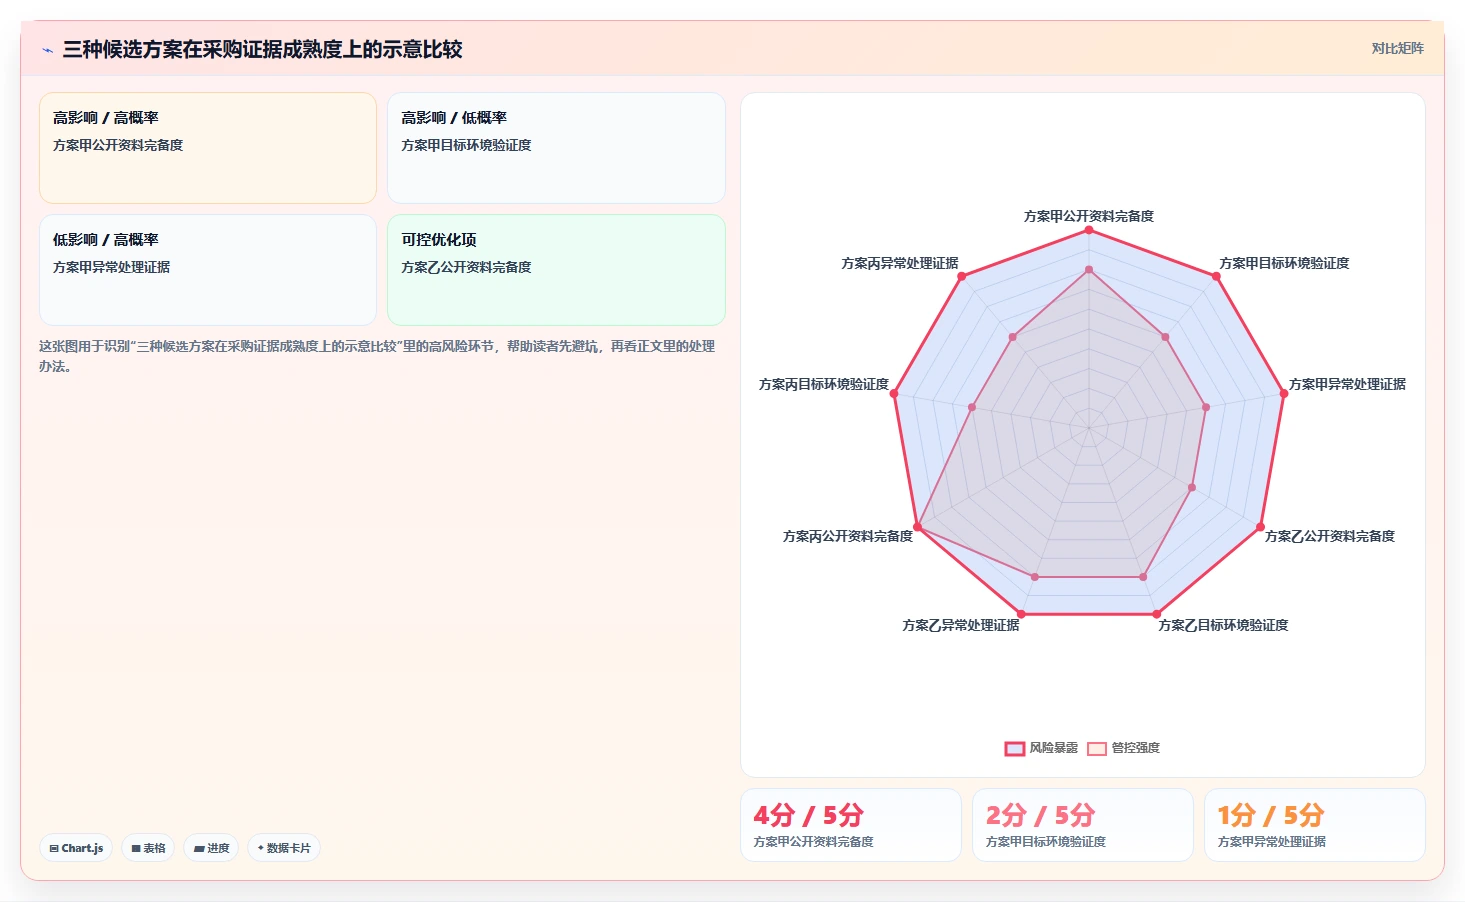Viewport: 1465px width, 902px height.
Task: Click 方案甲异常处理证据 text in the quadrant card
Action: coord(111,267)
